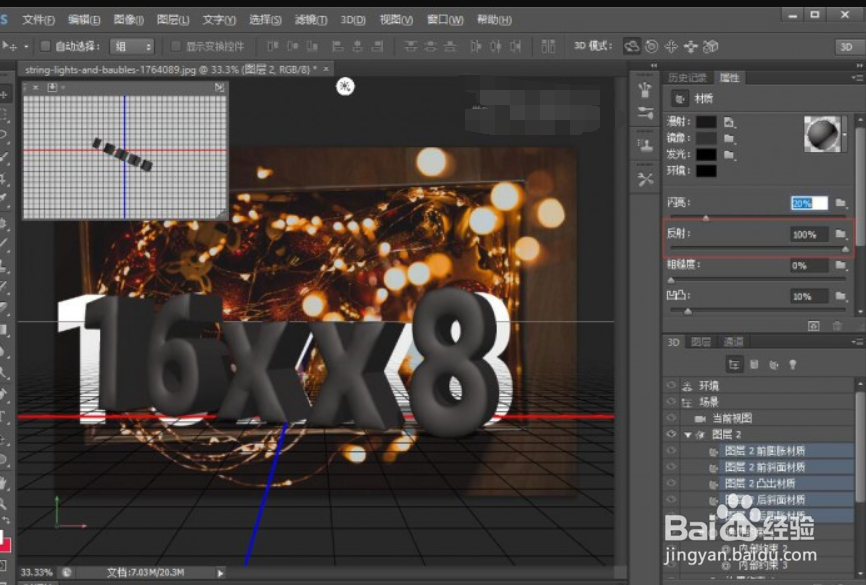Open texture folder icon for 闪亮 value

click(x=841, y=203)
